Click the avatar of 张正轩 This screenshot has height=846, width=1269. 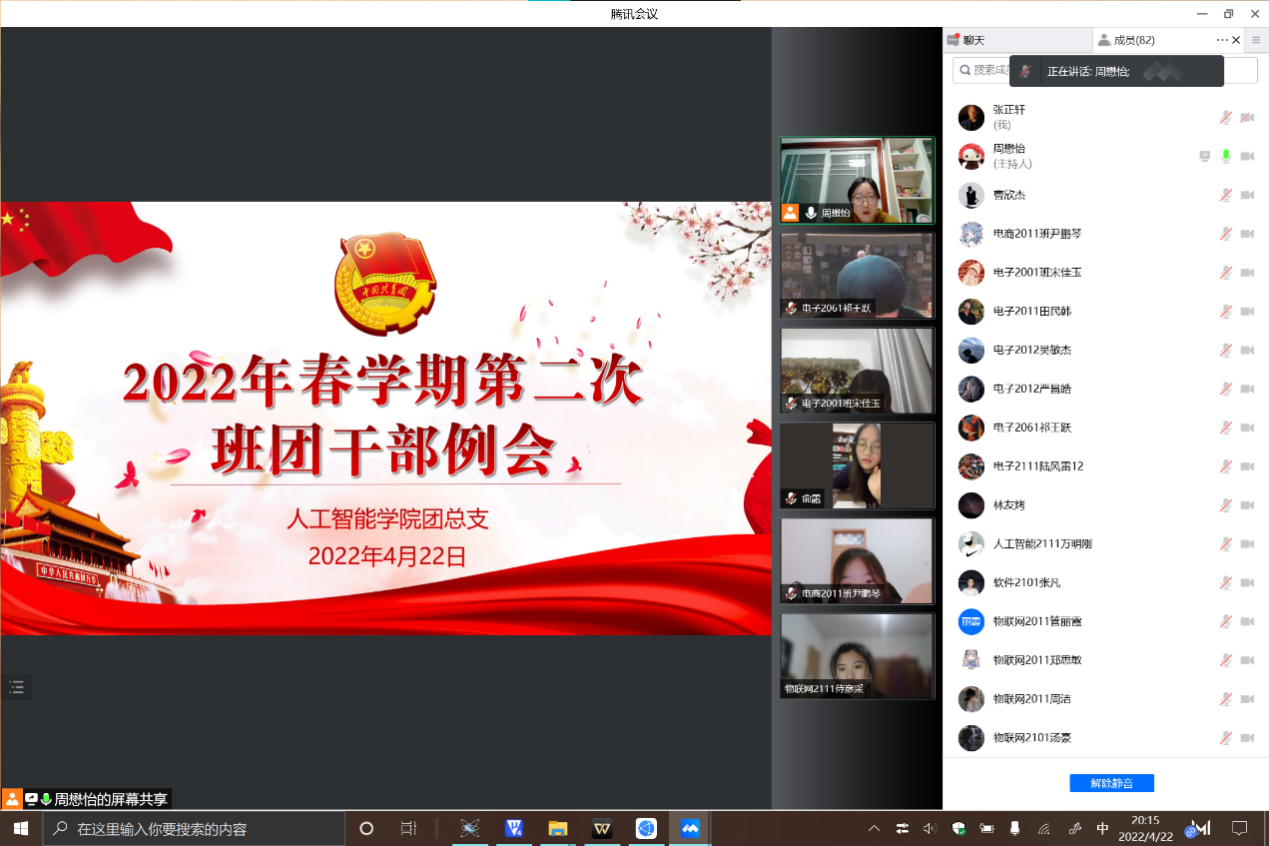[x=971, y=118]
